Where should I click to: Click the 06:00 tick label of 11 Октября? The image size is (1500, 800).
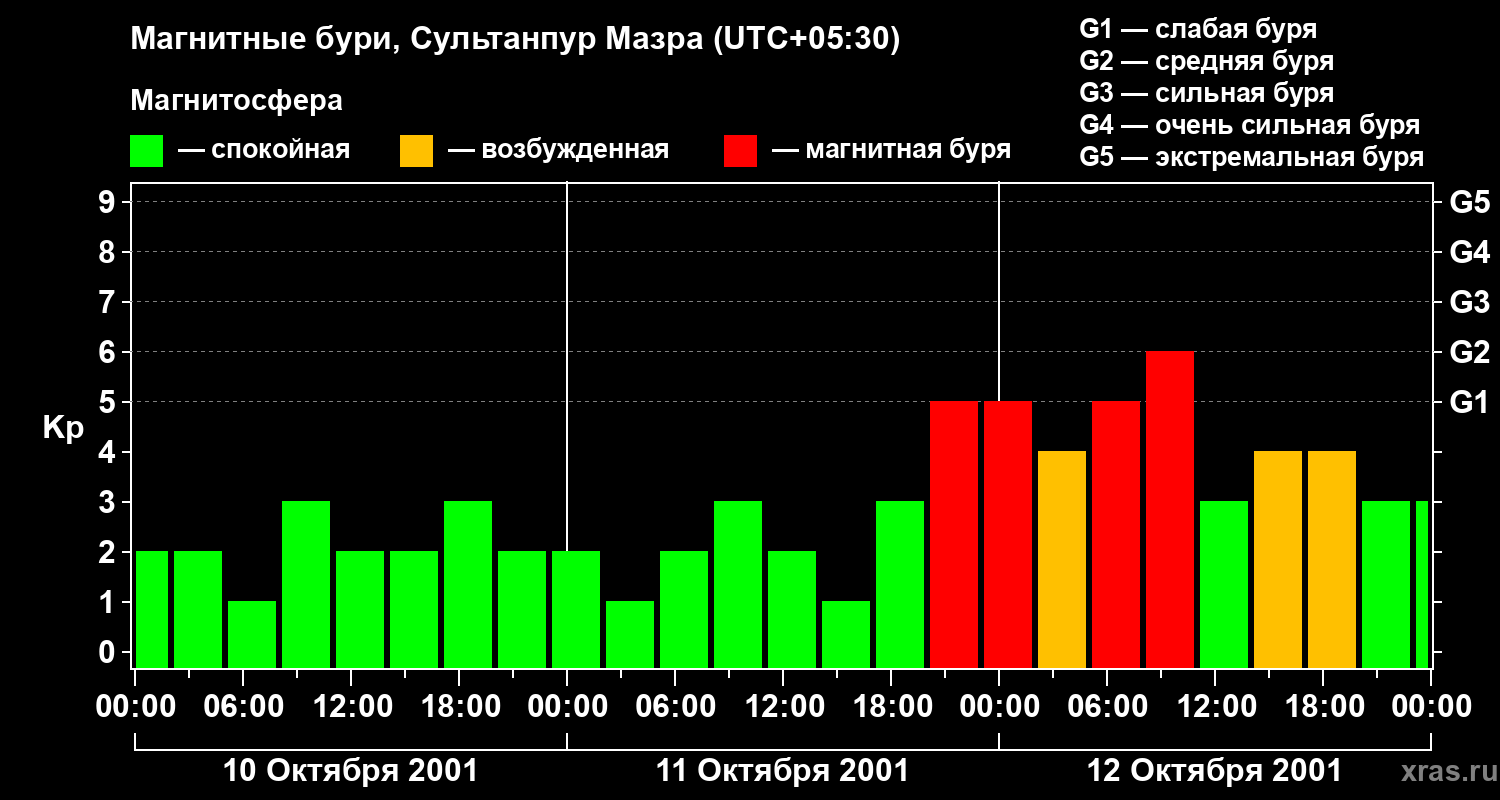(675, 706)
